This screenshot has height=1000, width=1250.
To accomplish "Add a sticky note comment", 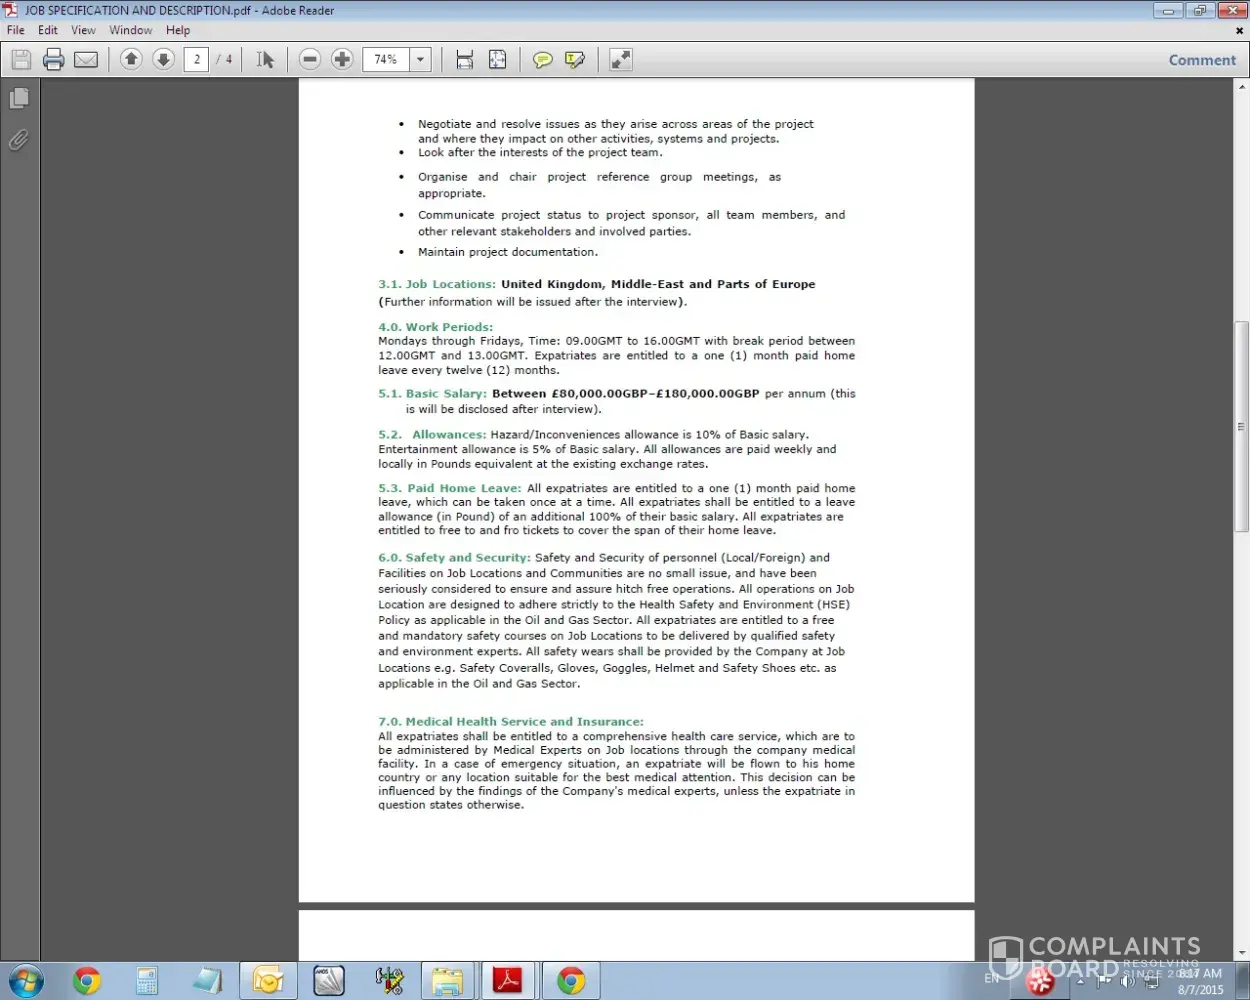I will [542, 60].
